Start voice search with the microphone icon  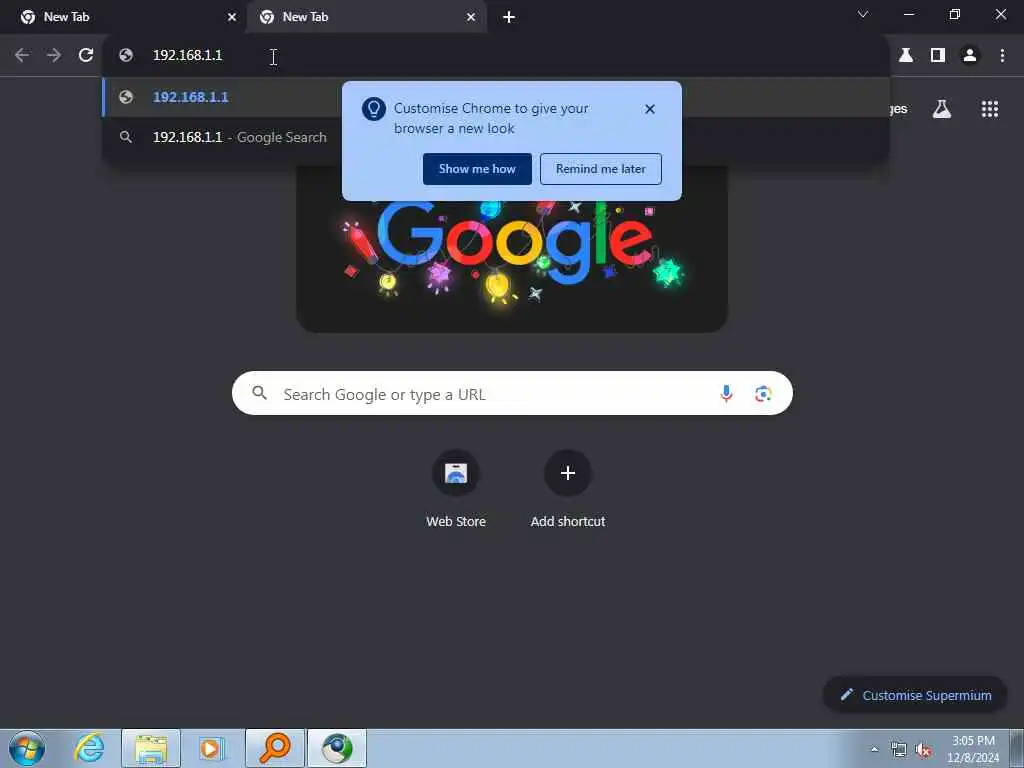pyautogui.click(x=726, y=393)
